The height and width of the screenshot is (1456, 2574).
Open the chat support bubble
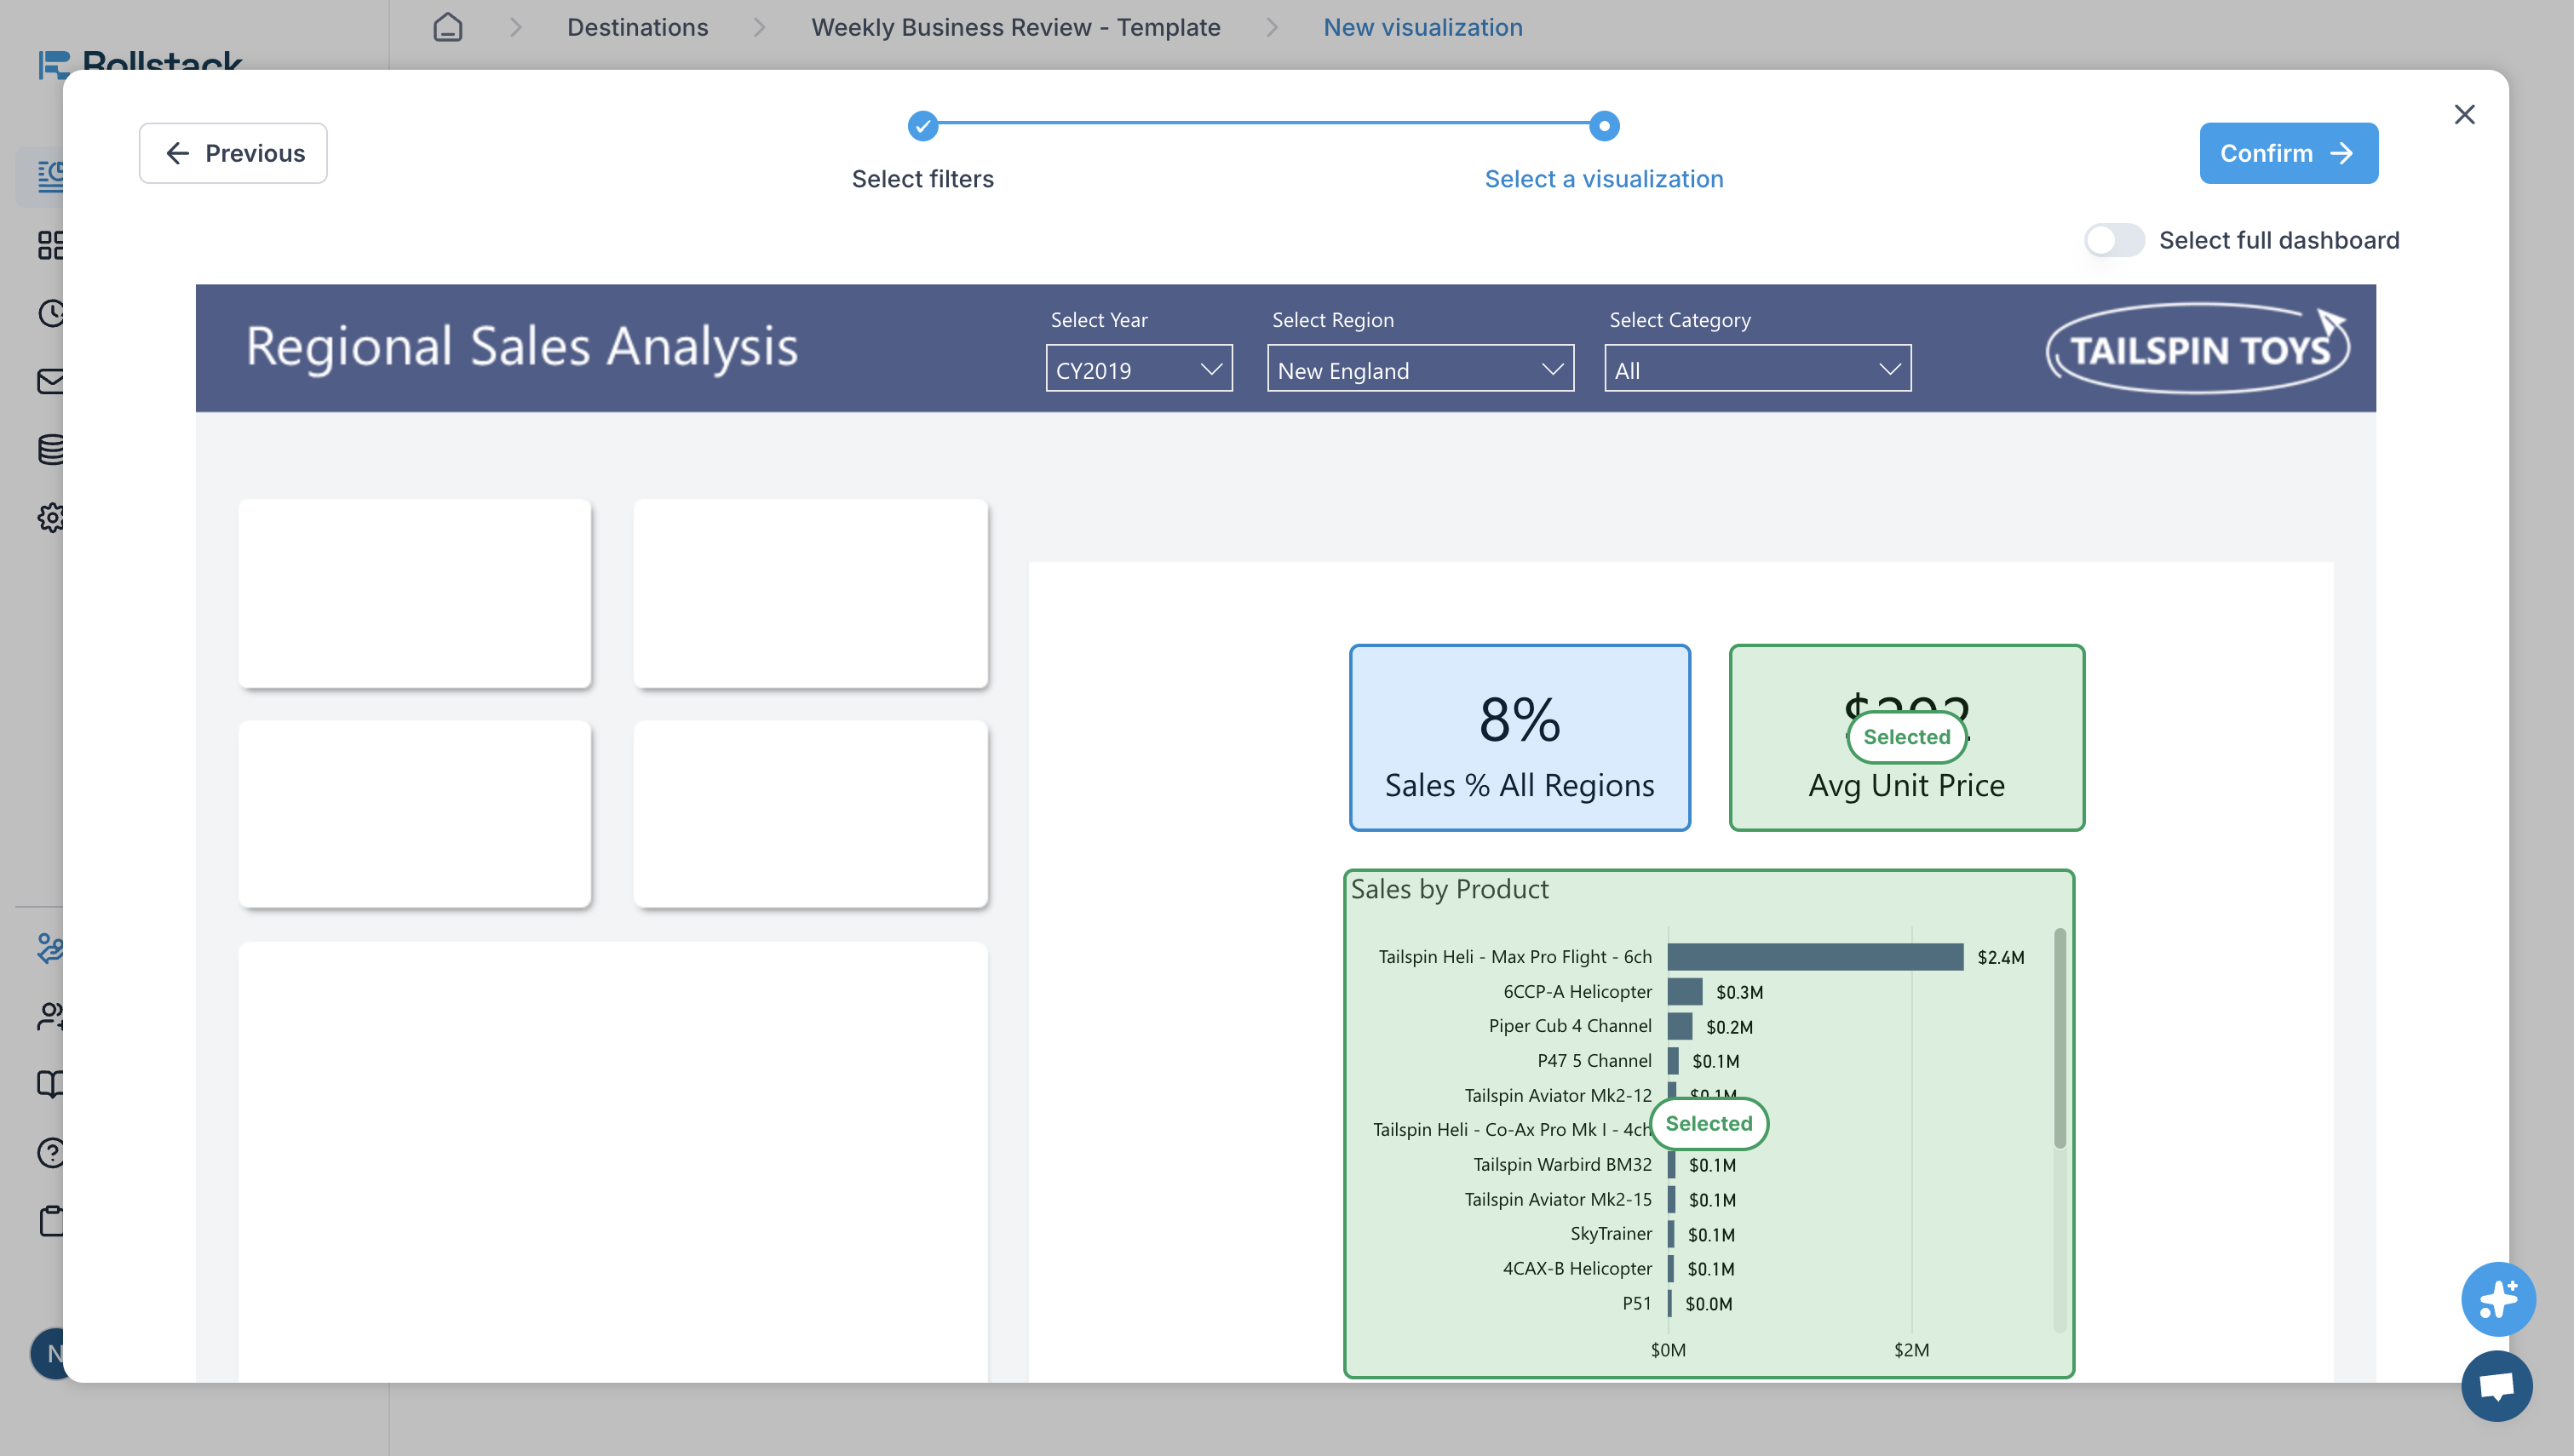click(x=2497, y=1386)
